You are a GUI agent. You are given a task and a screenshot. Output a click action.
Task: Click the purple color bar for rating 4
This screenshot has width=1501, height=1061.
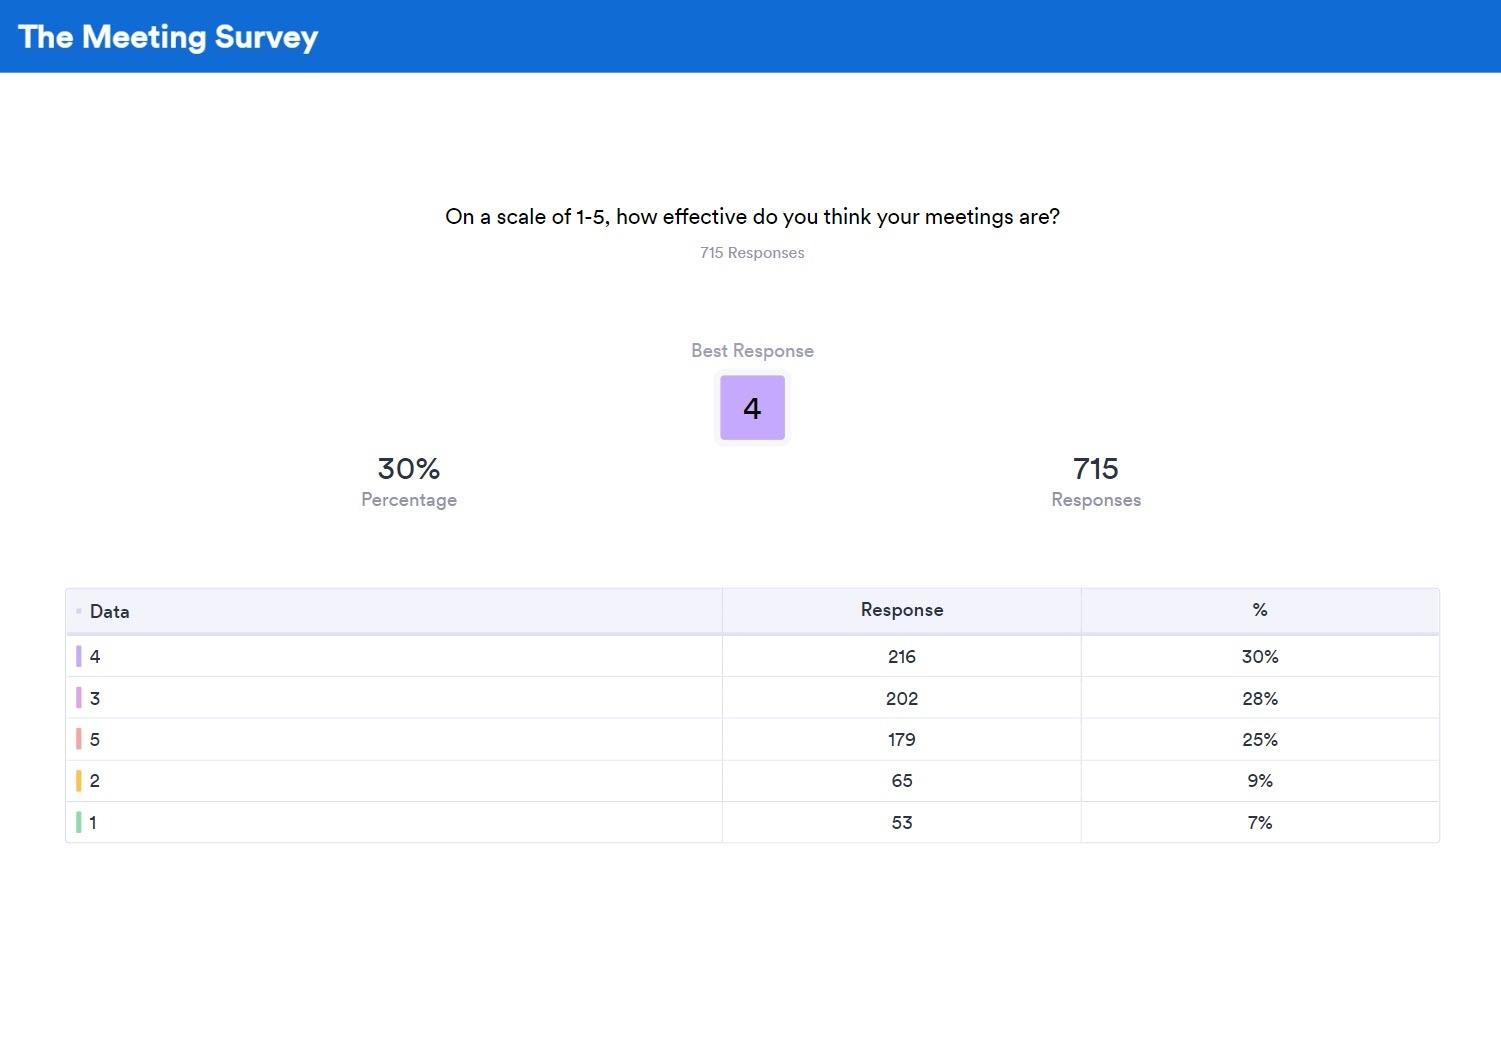(79, 657)
